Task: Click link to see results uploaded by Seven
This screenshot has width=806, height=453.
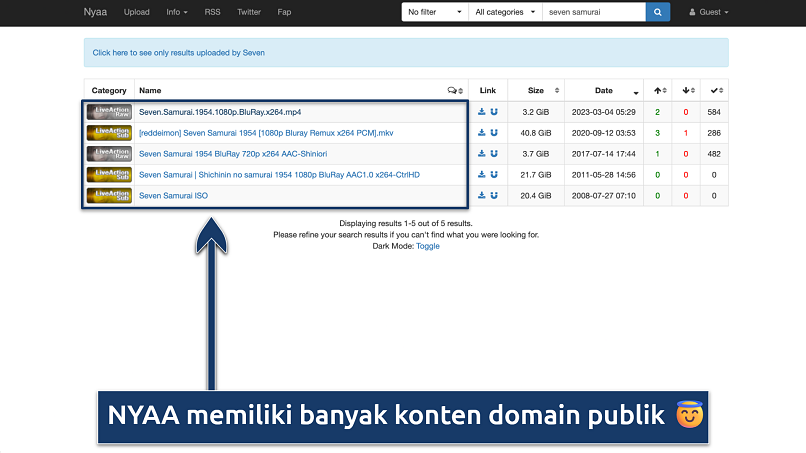Action: [x=179, y=52]
